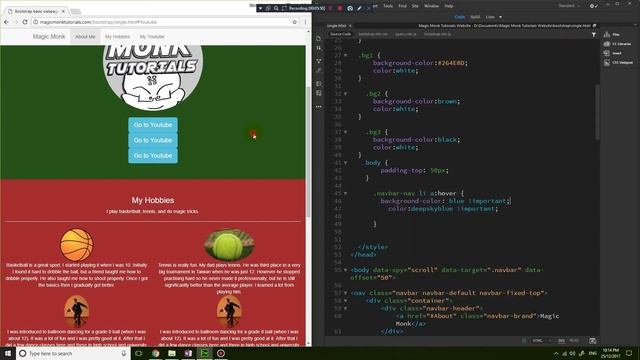The image size is (640, 360).
Task: Reload the browser page
Action: click(x=25, y=22)
